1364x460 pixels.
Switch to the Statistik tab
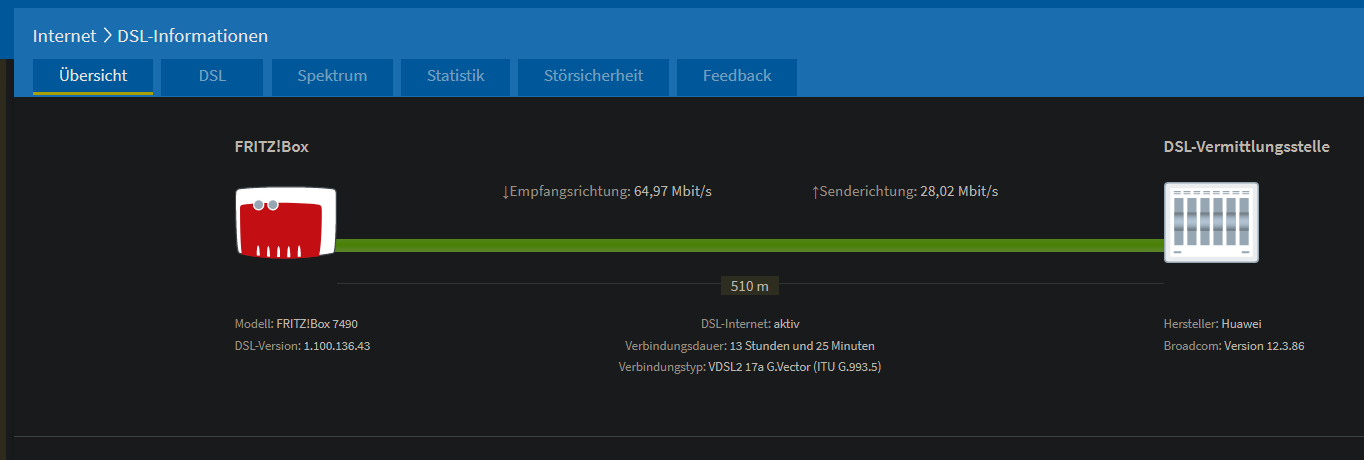(x=455, y=76)
